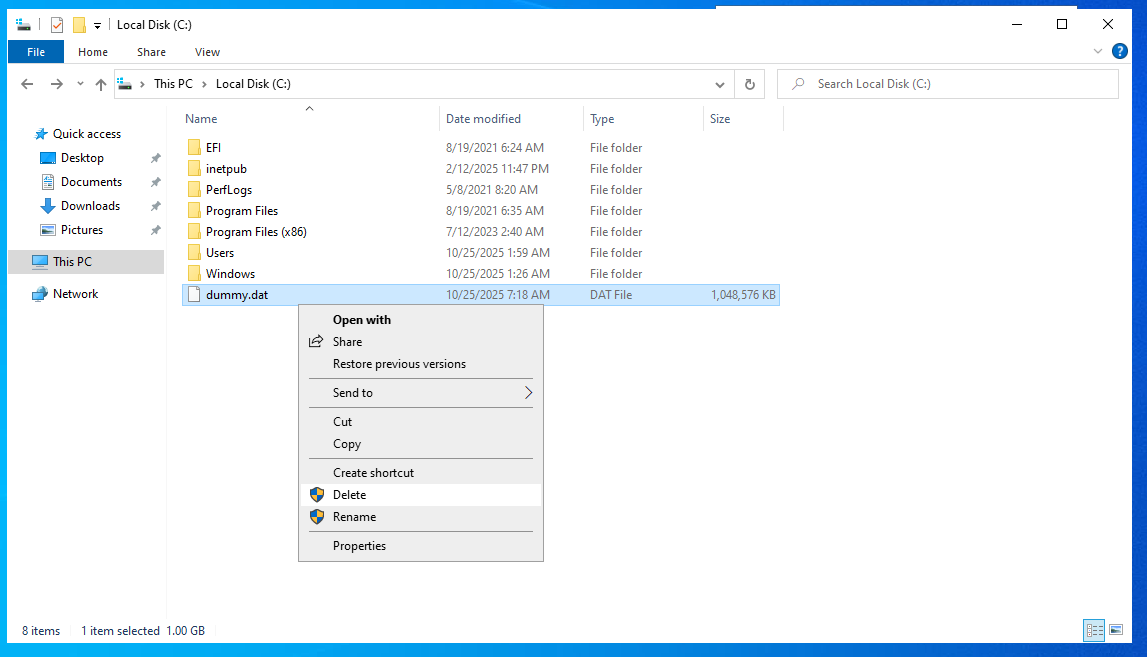The image size is (1147, 657).
Task: Switch to Large icons view in status bar
Action: 1116,630
